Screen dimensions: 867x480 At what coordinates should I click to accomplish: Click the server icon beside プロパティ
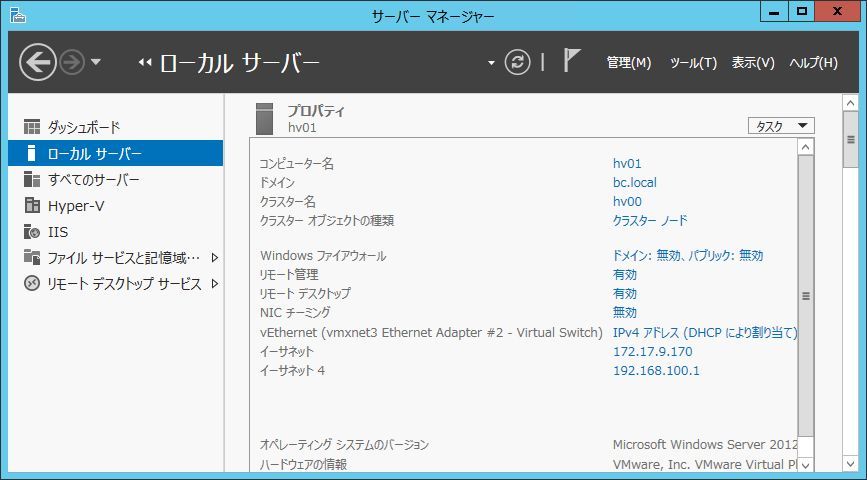[264, 118]
